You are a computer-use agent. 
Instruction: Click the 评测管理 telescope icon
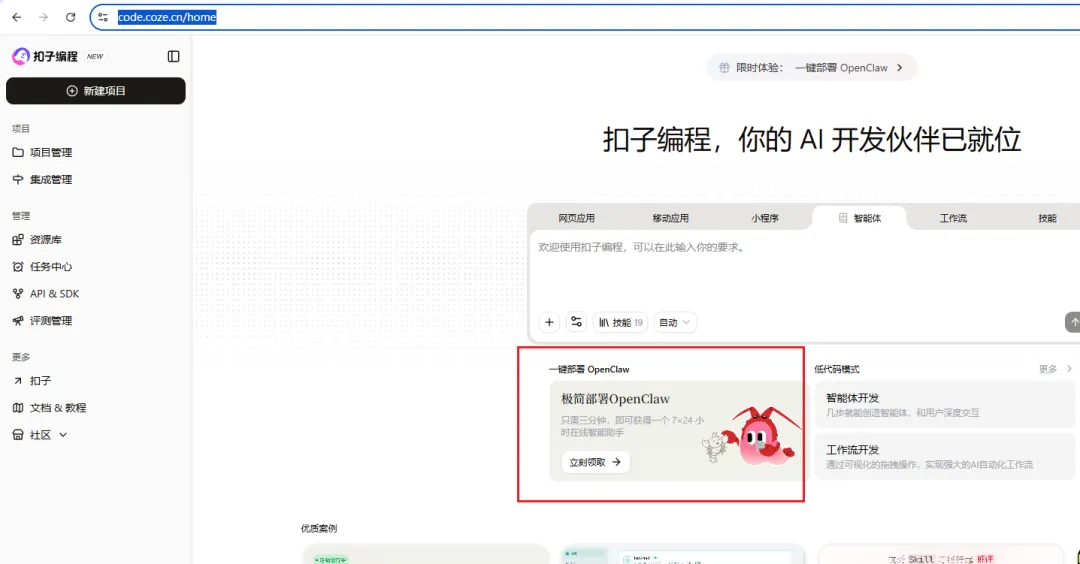tap(18, 321)
